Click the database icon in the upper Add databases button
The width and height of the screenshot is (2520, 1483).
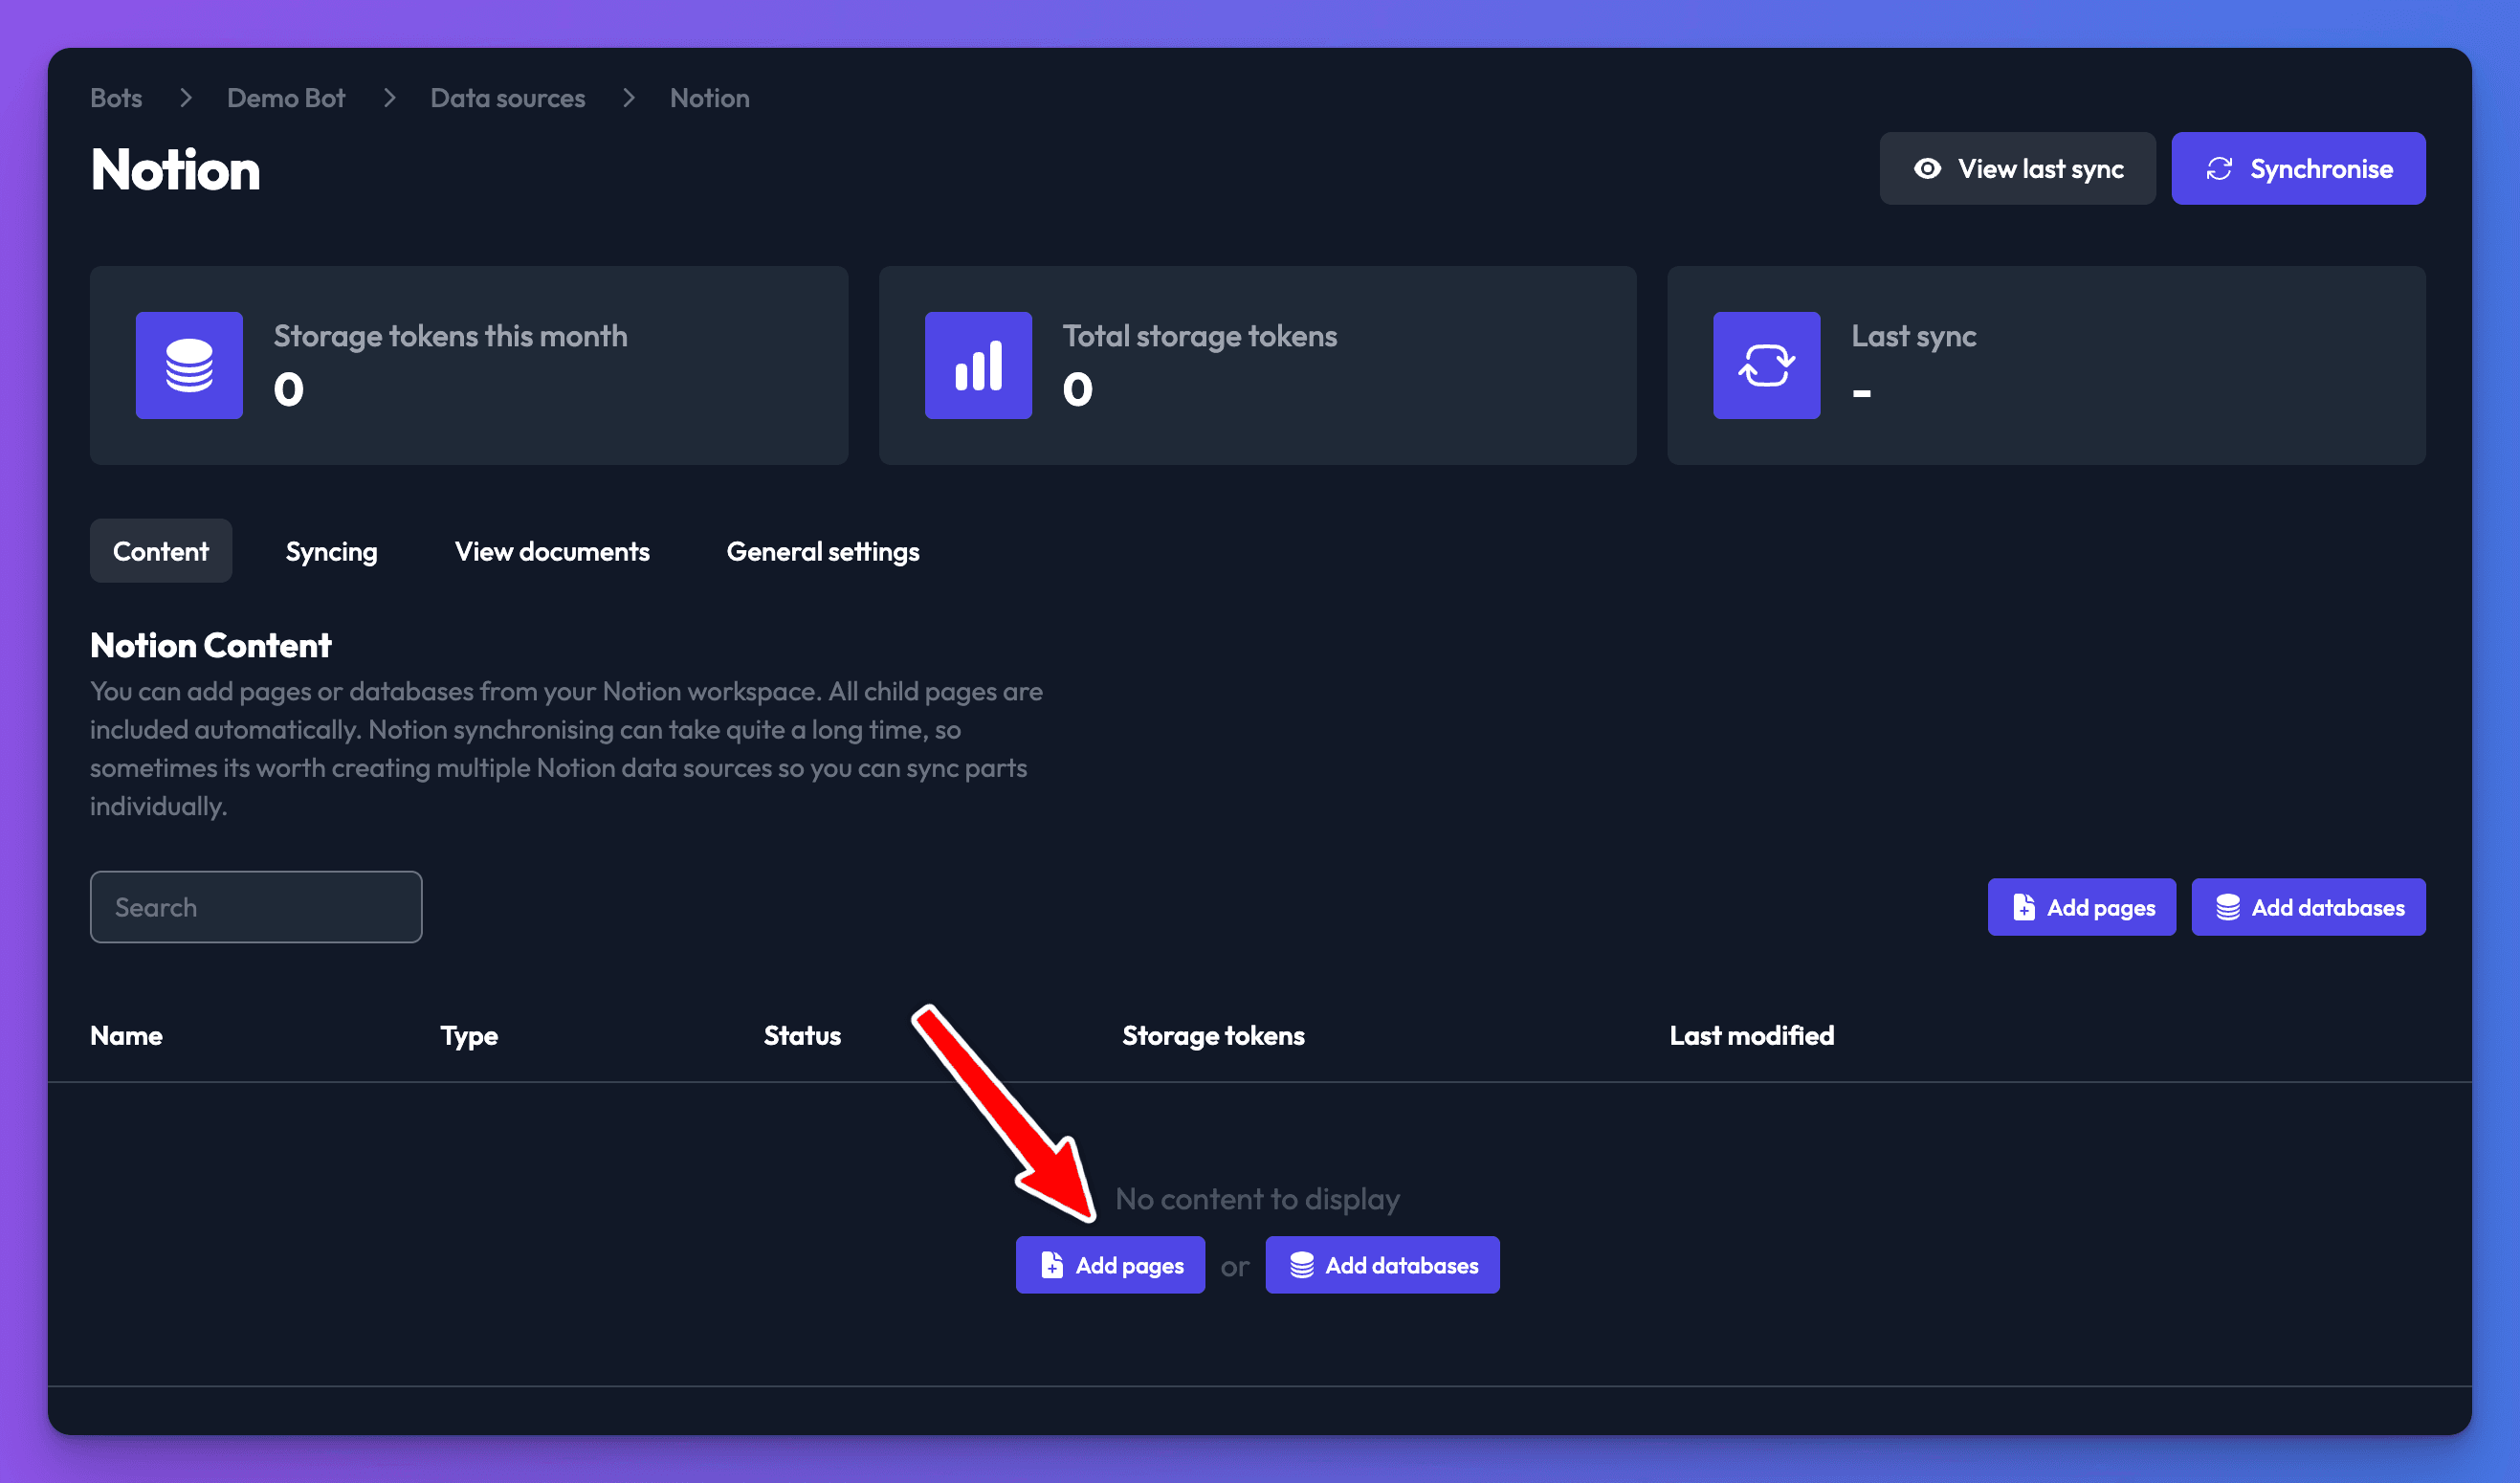point(2227,907)
